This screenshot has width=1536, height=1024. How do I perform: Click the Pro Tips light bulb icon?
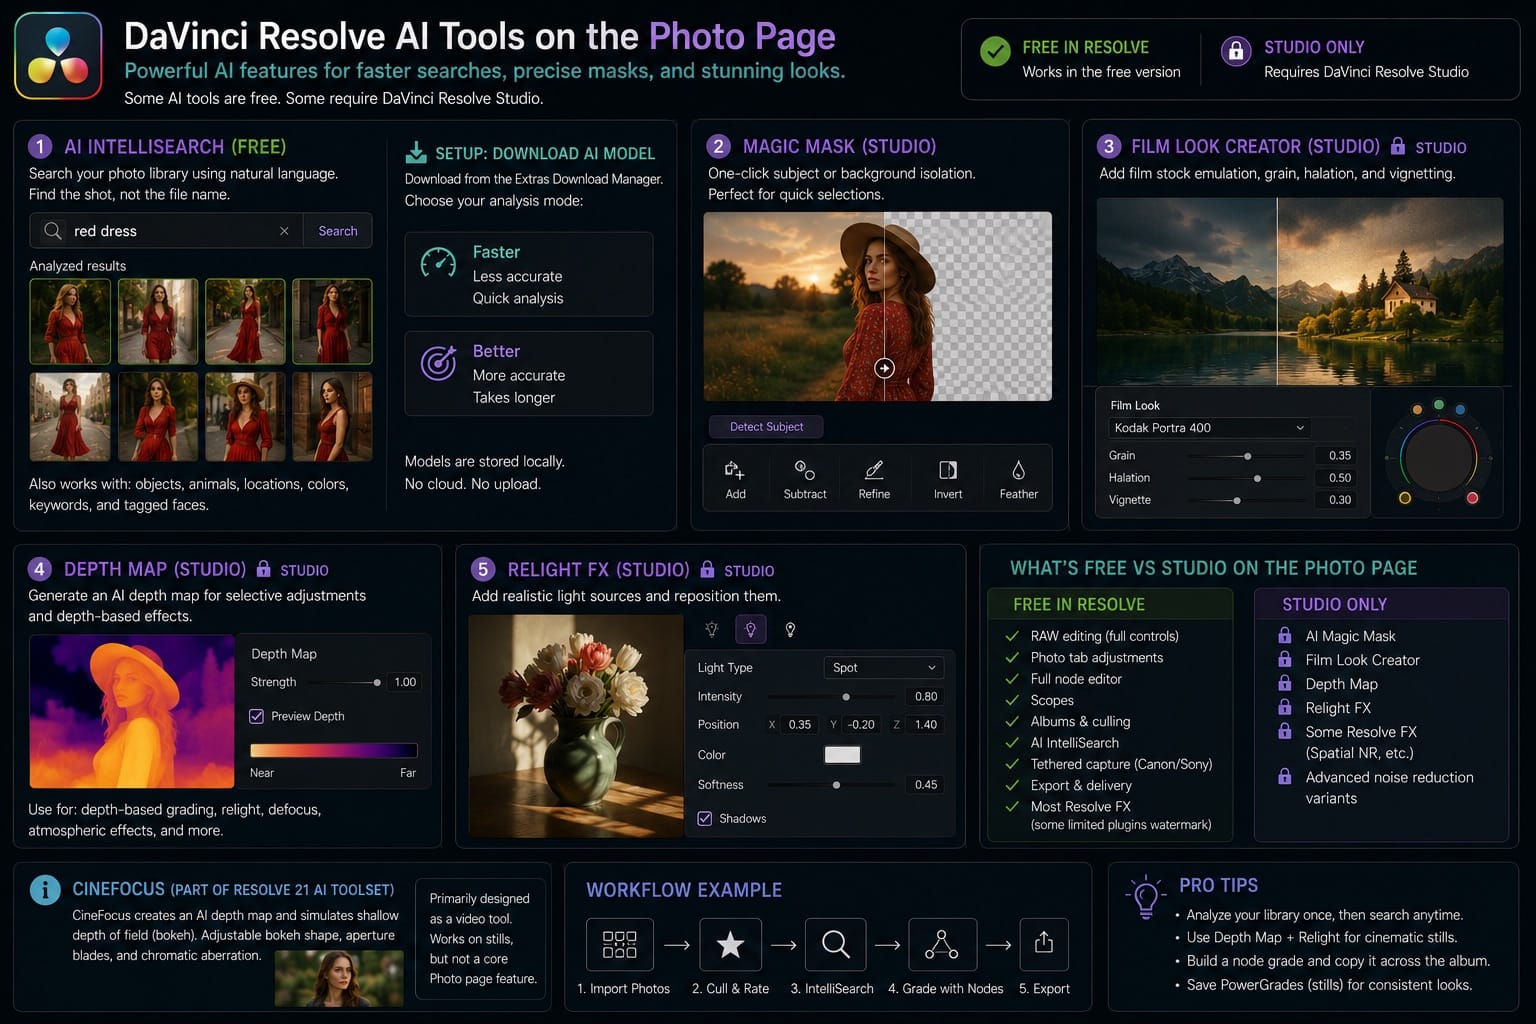(1146, 897)
